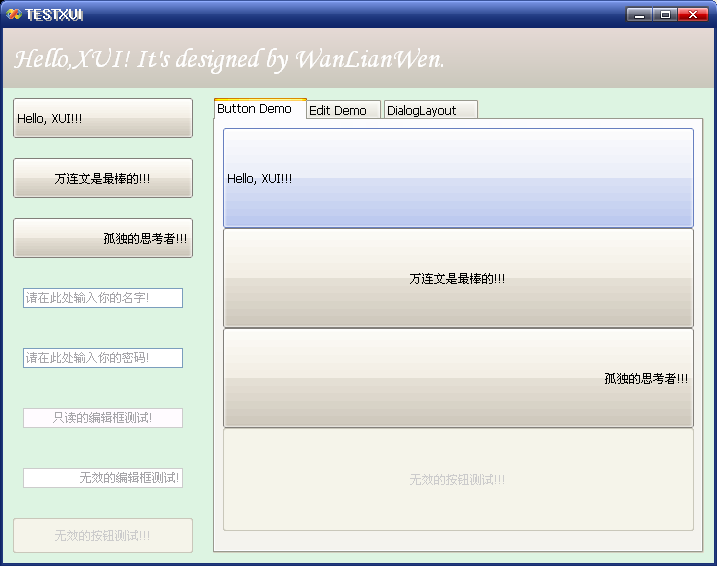Click the 'Hello,XUI!' header banner text
The height and width of the screenshot is (566, 717).
tap(229, 59)
